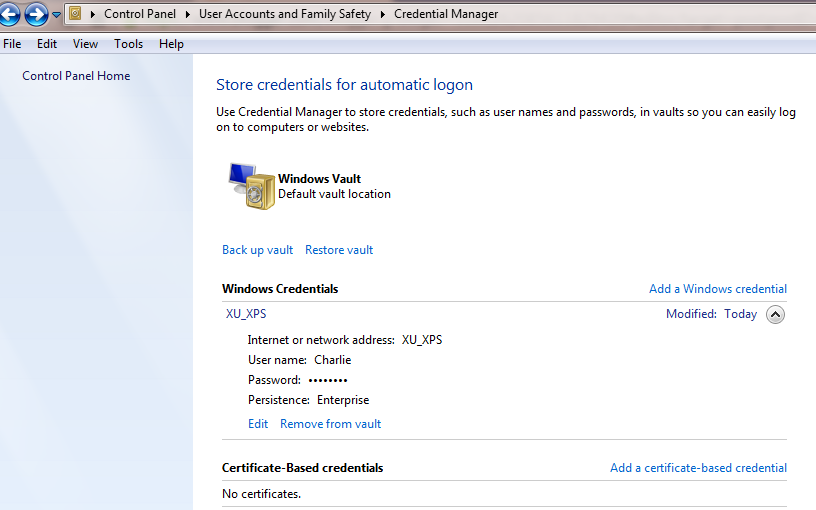816x510 pixels.
Task: Click the Windows Vault safe icon
Action: (252, 186)
